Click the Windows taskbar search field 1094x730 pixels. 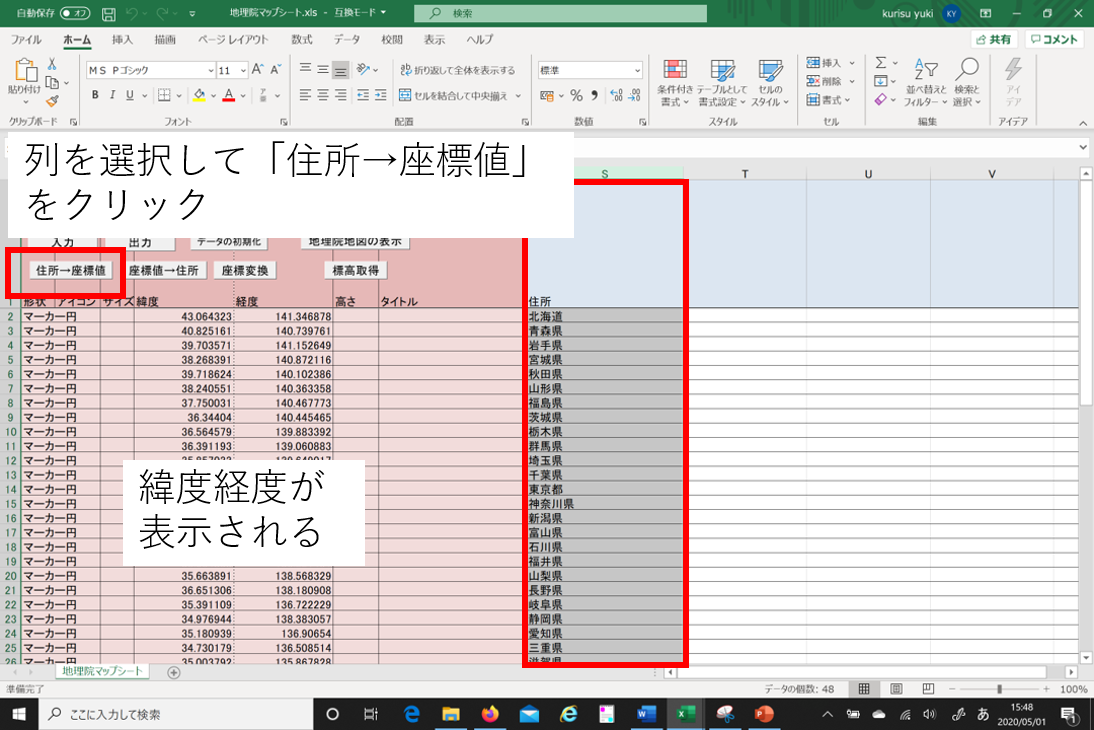177,714
